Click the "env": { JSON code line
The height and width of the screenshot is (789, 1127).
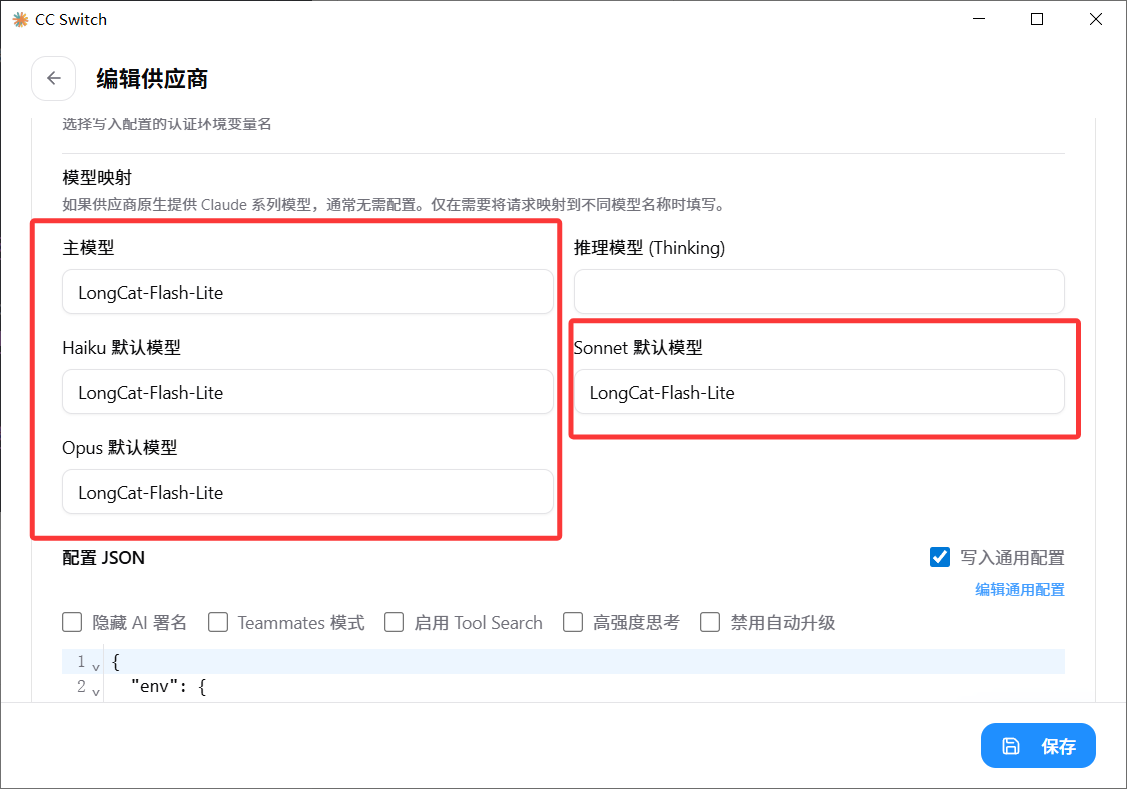click(168, 687)
